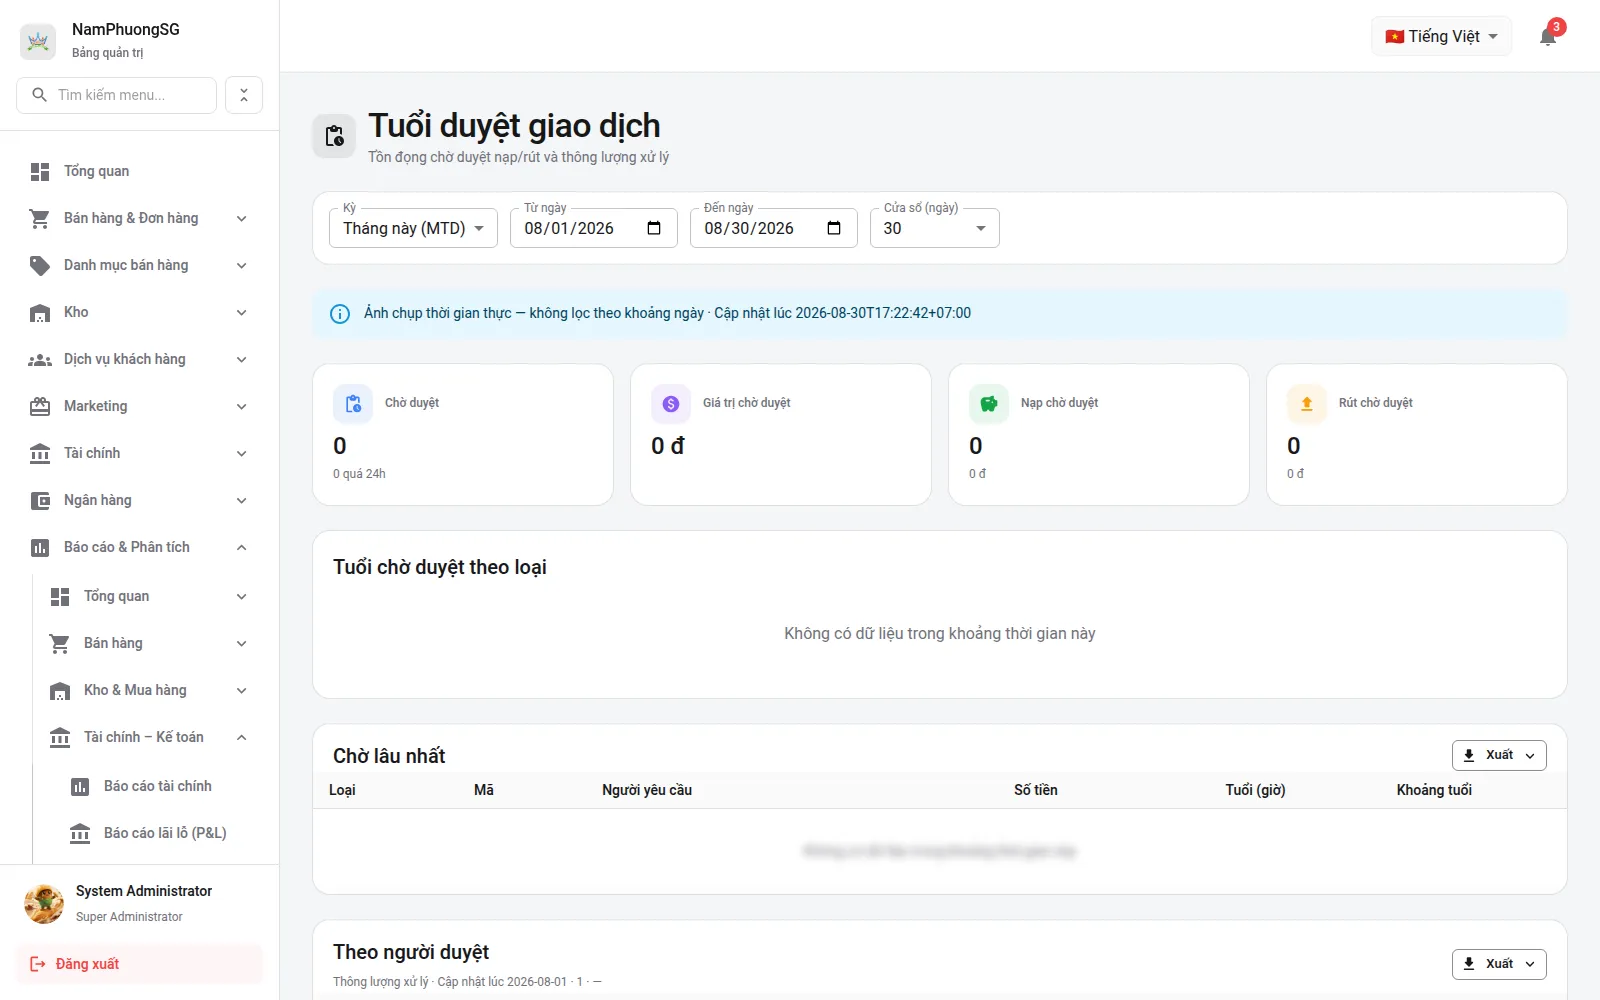Click the info icon in the snapshot banner

pos(340,314)
